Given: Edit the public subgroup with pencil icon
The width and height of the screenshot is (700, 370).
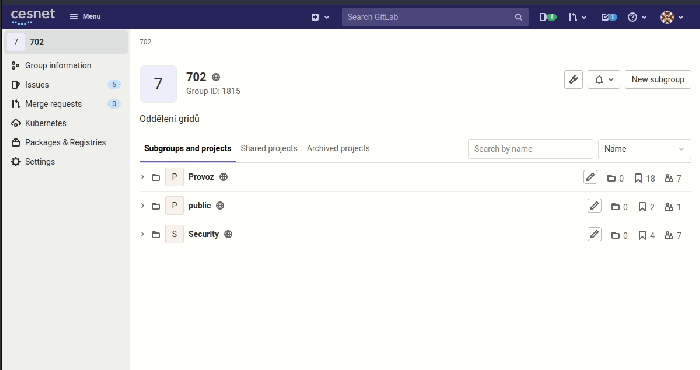Looking at the screenshot, I should [x=595, y=206].
